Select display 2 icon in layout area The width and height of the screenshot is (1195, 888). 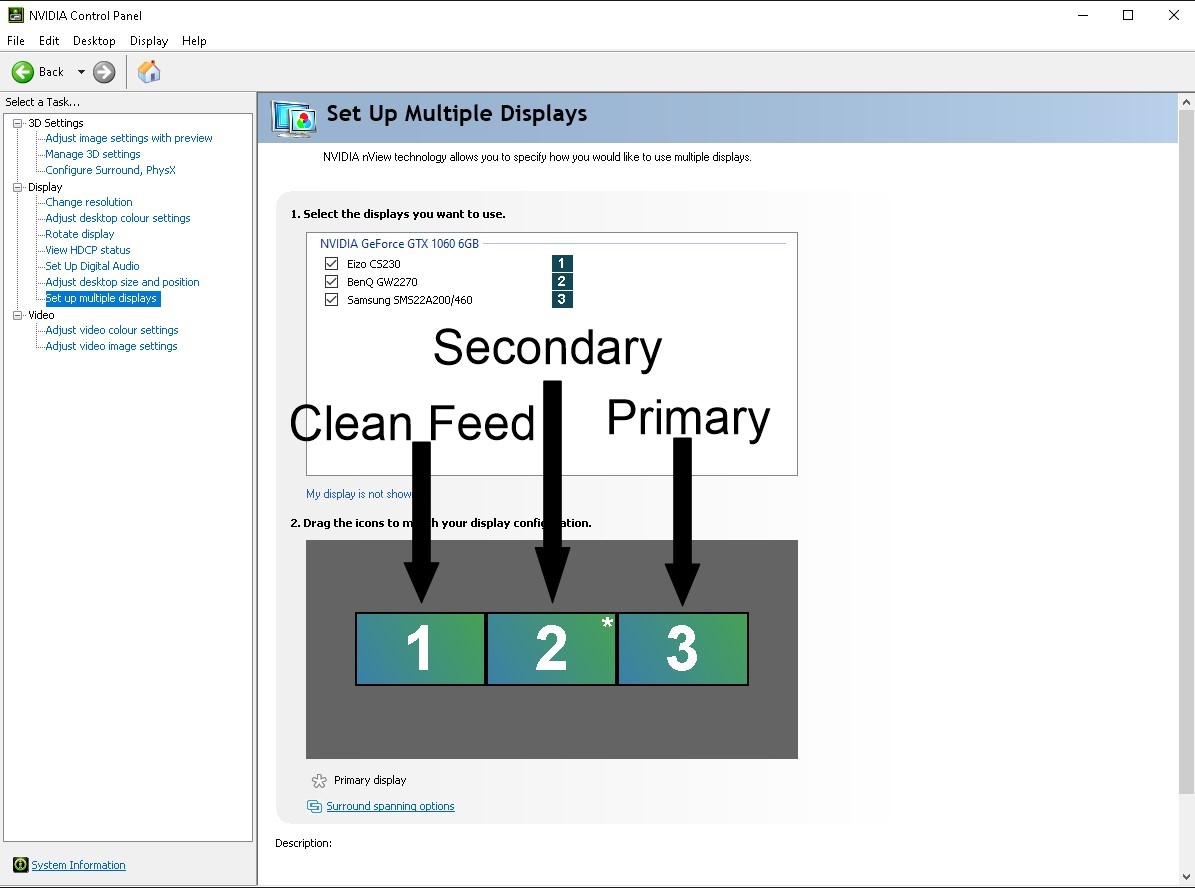click(551, 649)
